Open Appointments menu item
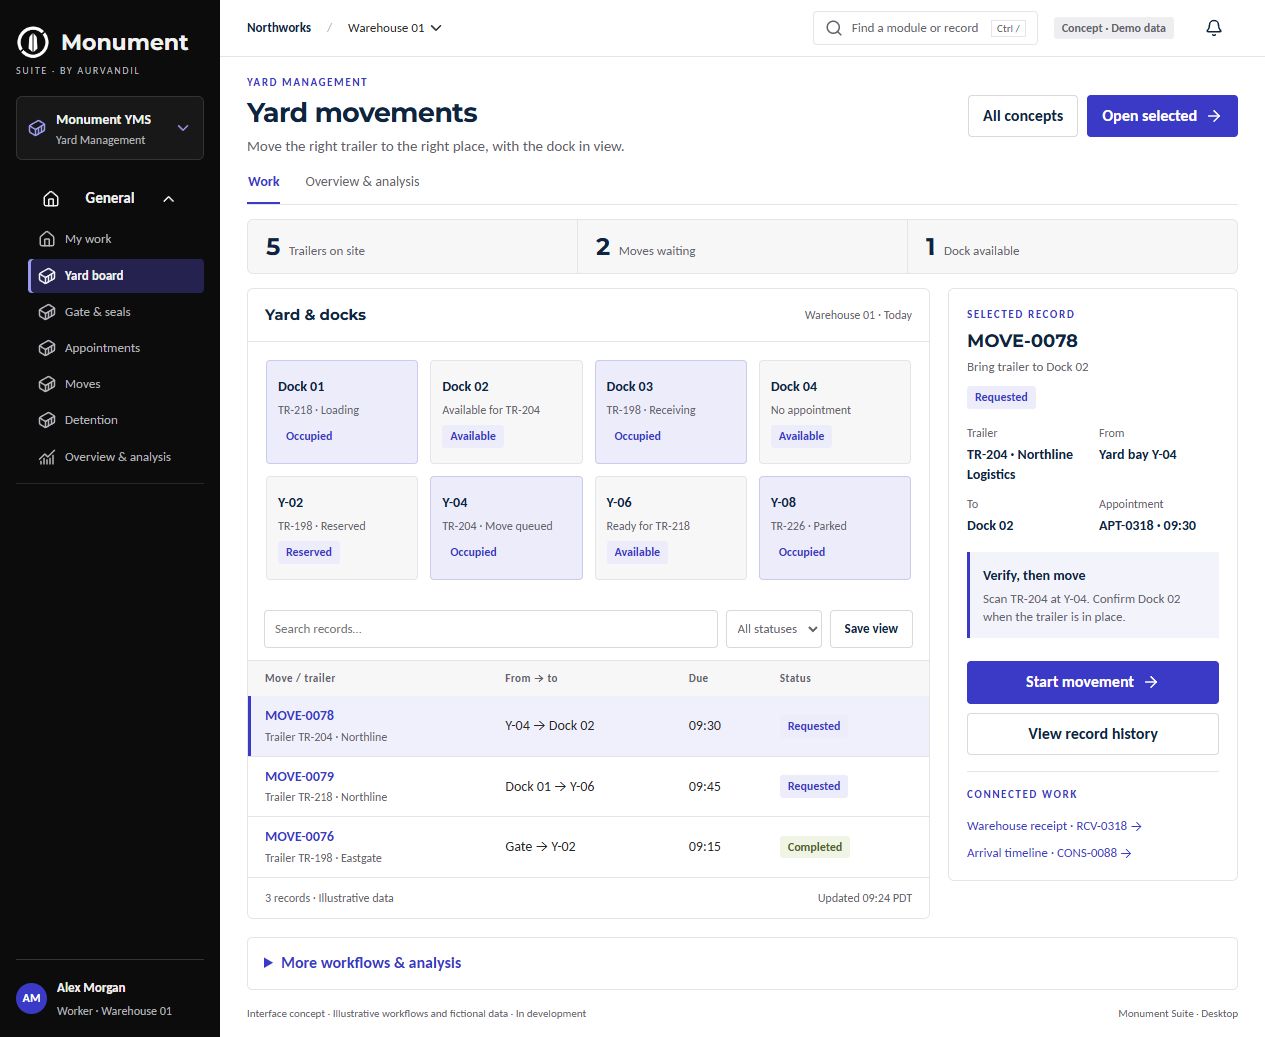Screen dimensions: 1265x1037 click(x=116, y=348)
